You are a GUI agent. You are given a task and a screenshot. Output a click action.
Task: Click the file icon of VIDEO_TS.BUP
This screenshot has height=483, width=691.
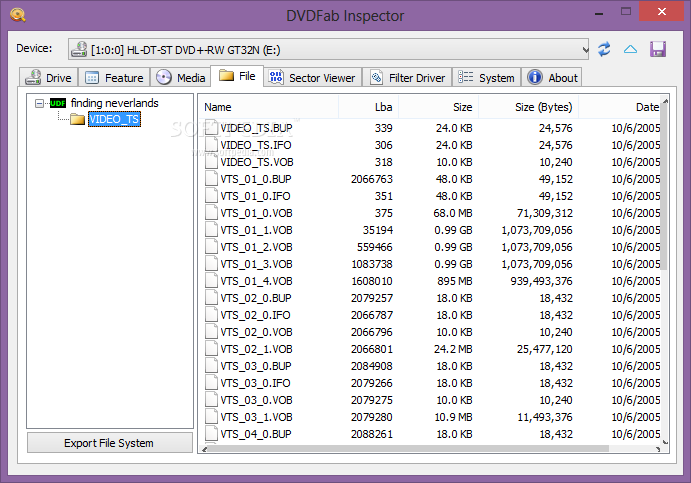(x=212, y=128)
